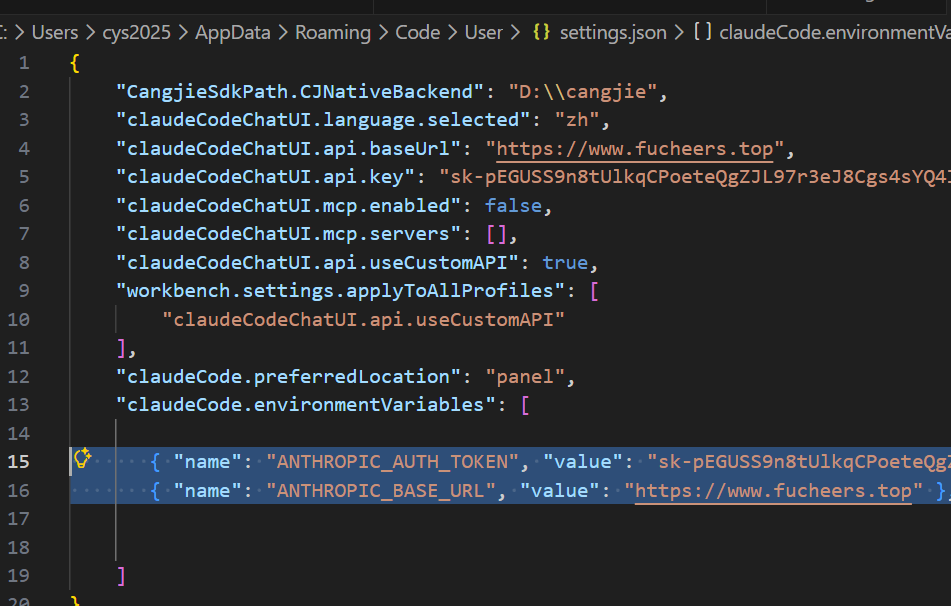Click the opening bracket on line 13
Screen dimensions: 951x606
[x=525, y=405]
